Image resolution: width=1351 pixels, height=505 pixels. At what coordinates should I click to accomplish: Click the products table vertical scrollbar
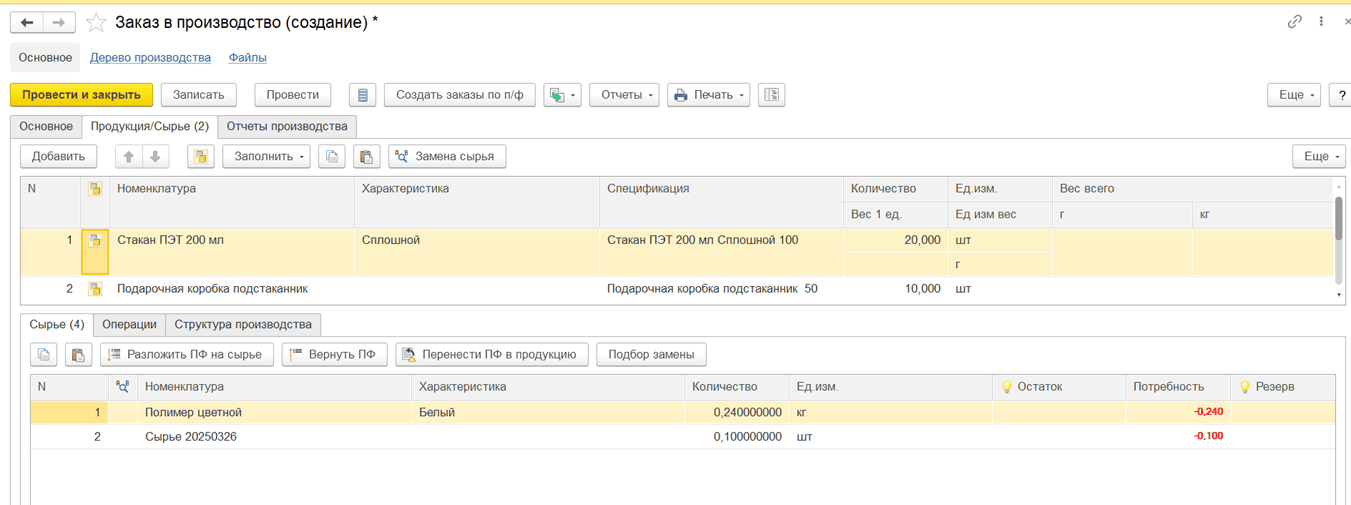(1339, 220)
